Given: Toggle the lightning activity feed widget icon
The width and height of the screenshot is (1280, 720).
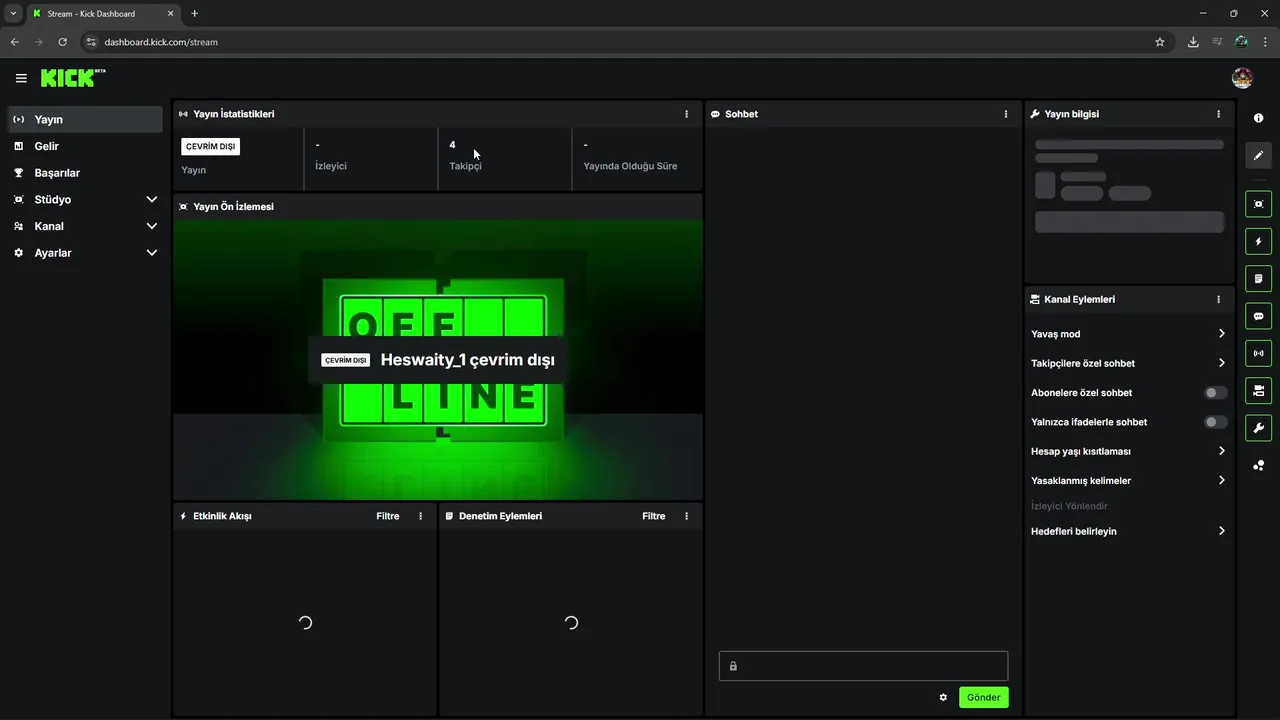Looking at the screenshot, I should click(1258, 242).
